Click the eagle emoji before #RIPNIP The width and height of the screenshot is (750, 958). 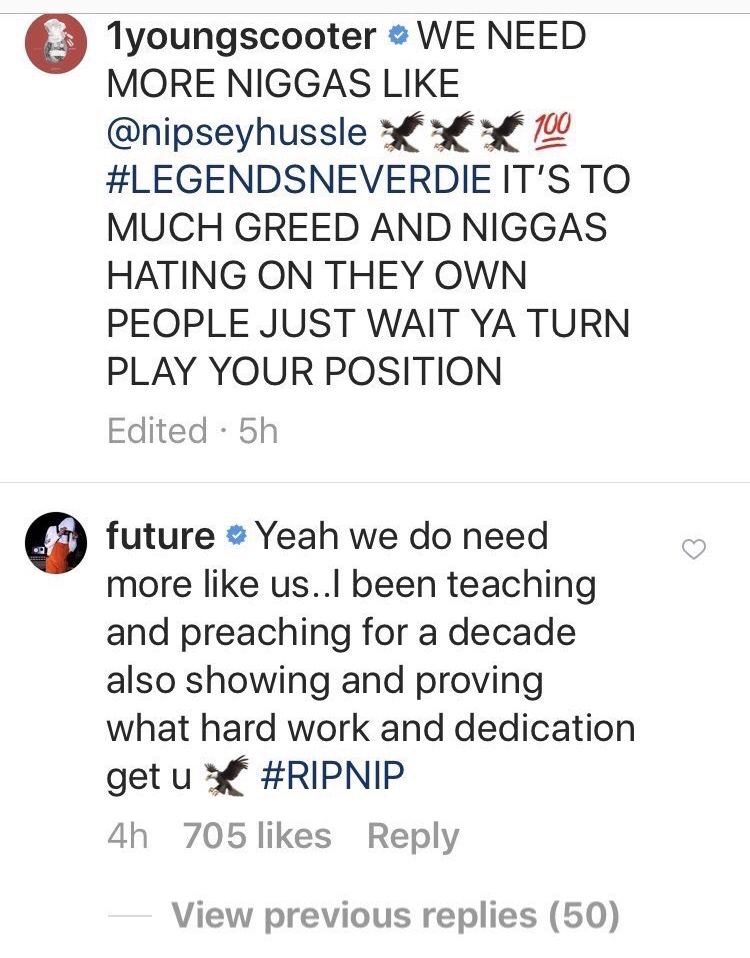pyautogui.click(x=226, y=775)
